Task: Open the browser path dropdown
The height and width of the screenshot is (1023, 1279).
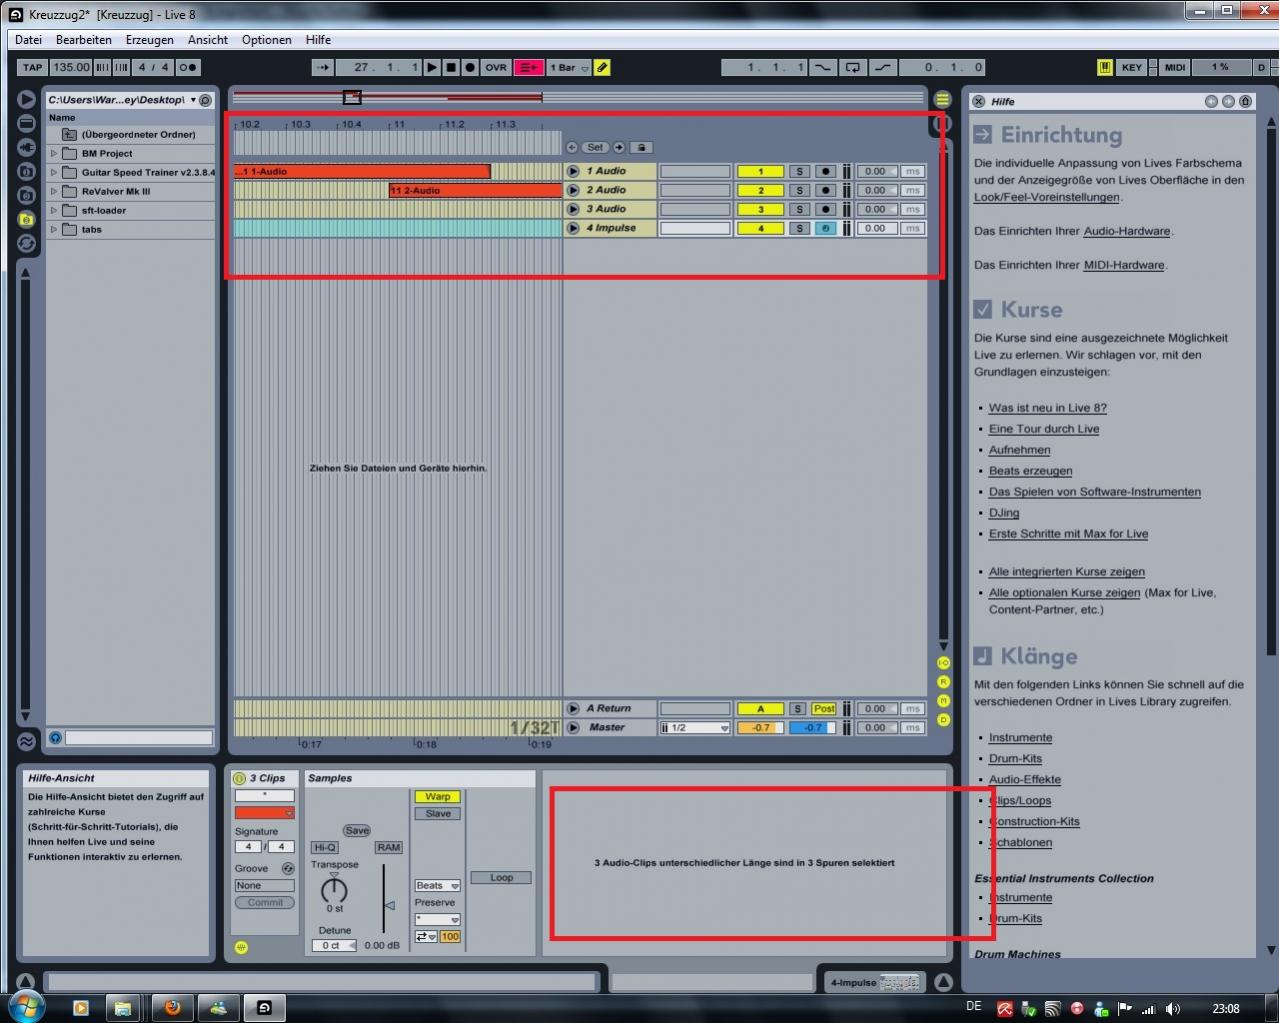Action: pos(193,100)
